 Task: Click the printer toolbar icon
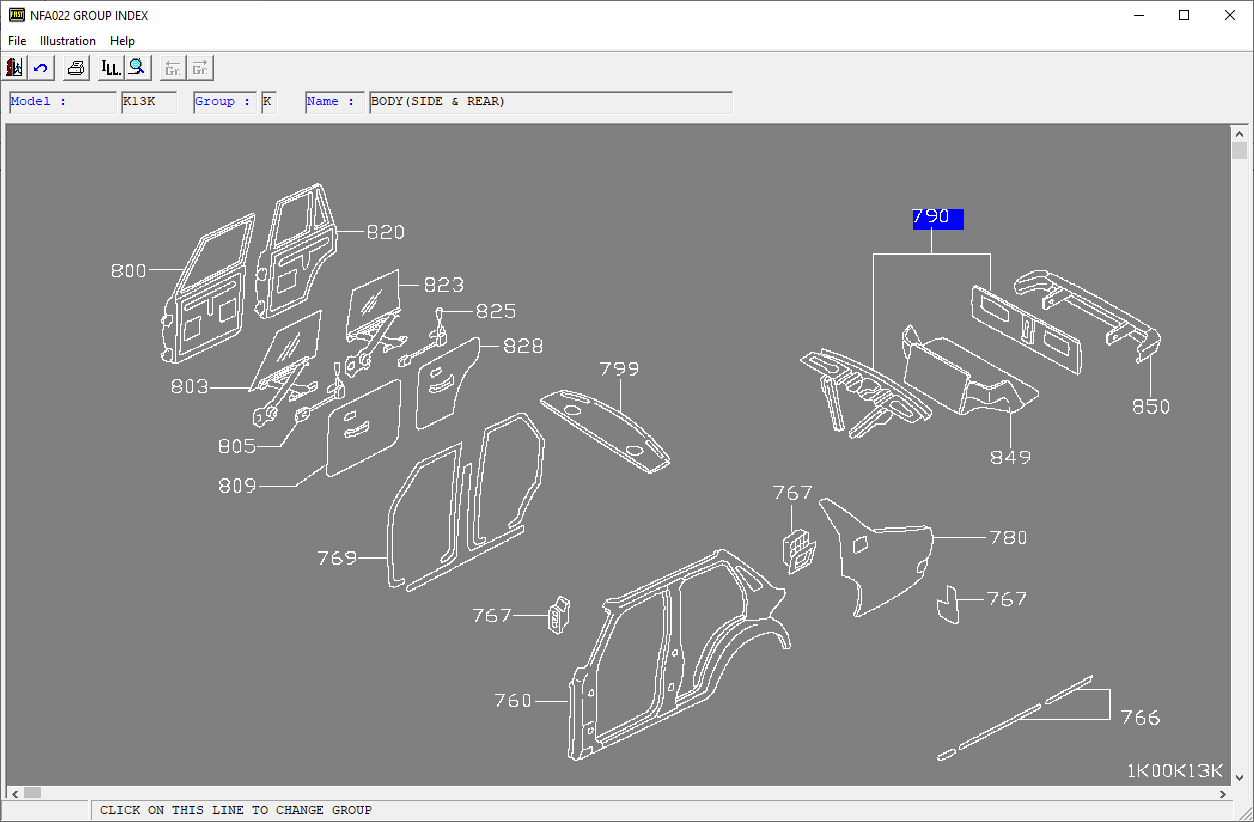(76, 68)
